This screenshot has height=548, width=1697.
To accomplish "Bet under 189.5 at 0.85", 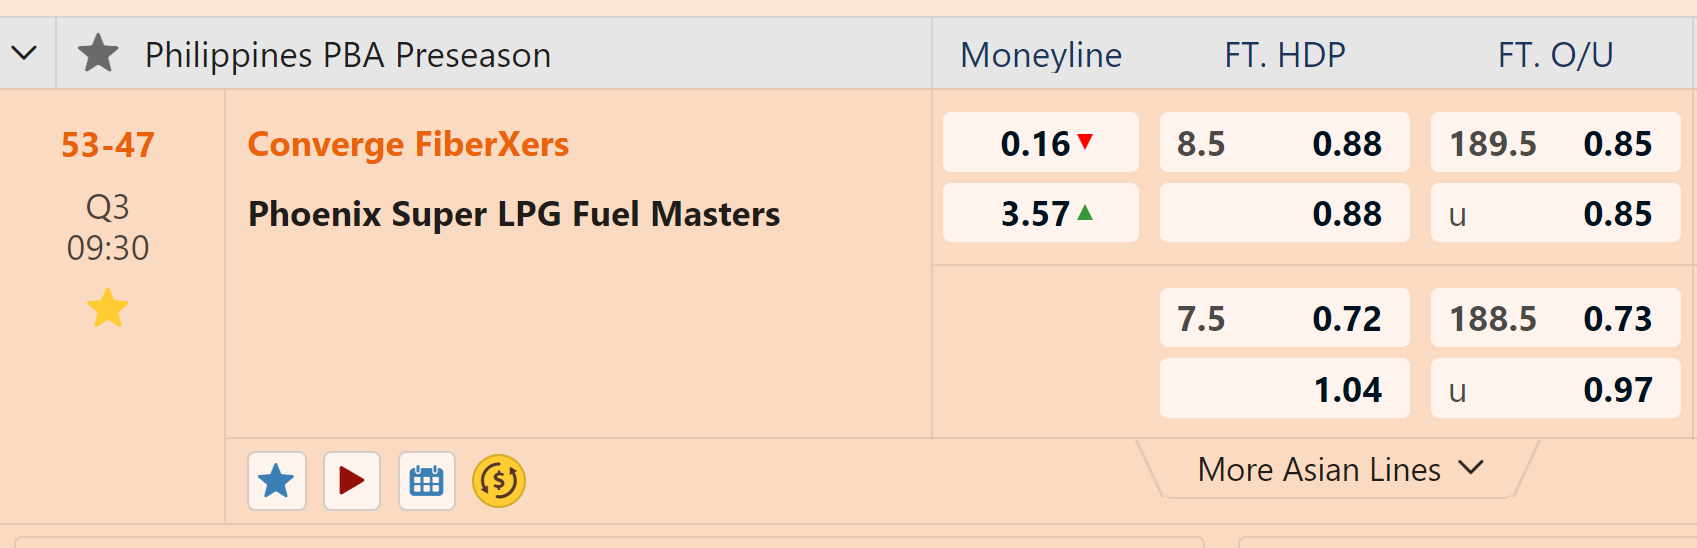I will pyautogui.click(x=1555, y=213).
